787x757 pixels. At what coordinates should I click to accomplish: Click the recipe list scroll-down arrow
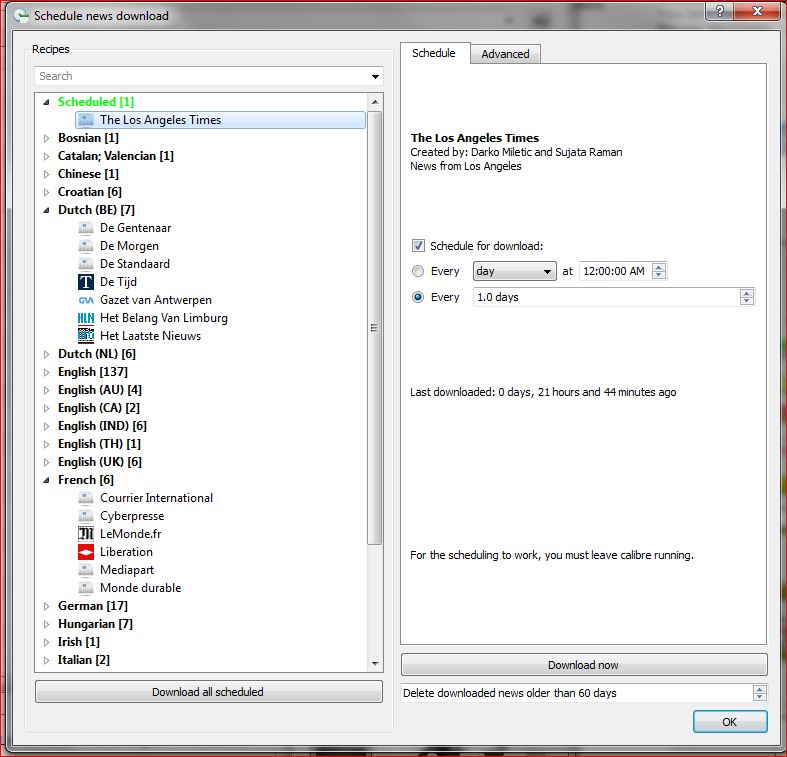(x=375, y=664)
